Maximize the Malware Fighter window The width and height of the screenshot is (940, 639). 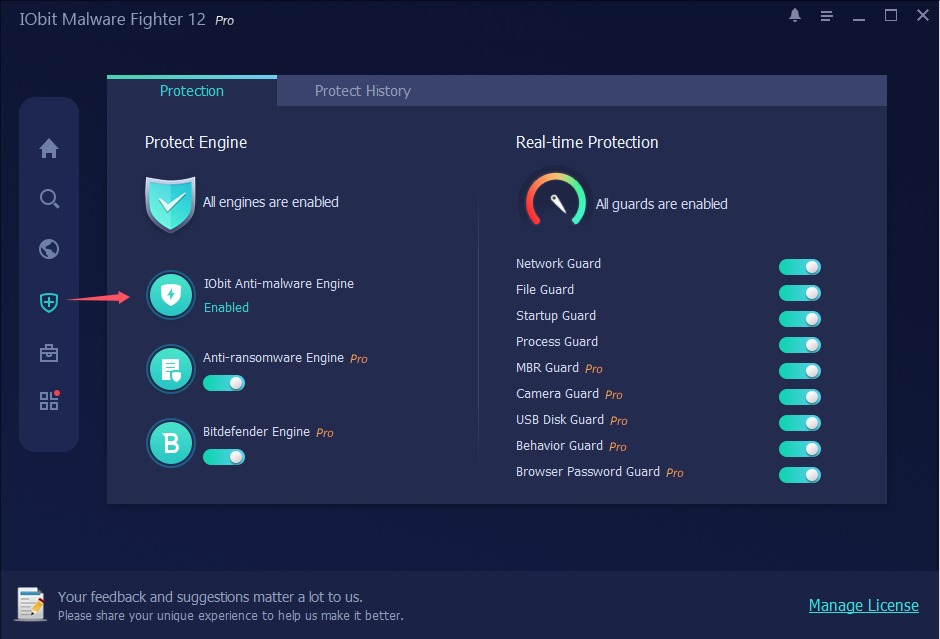pyautogui.click(x=891, y=15)
